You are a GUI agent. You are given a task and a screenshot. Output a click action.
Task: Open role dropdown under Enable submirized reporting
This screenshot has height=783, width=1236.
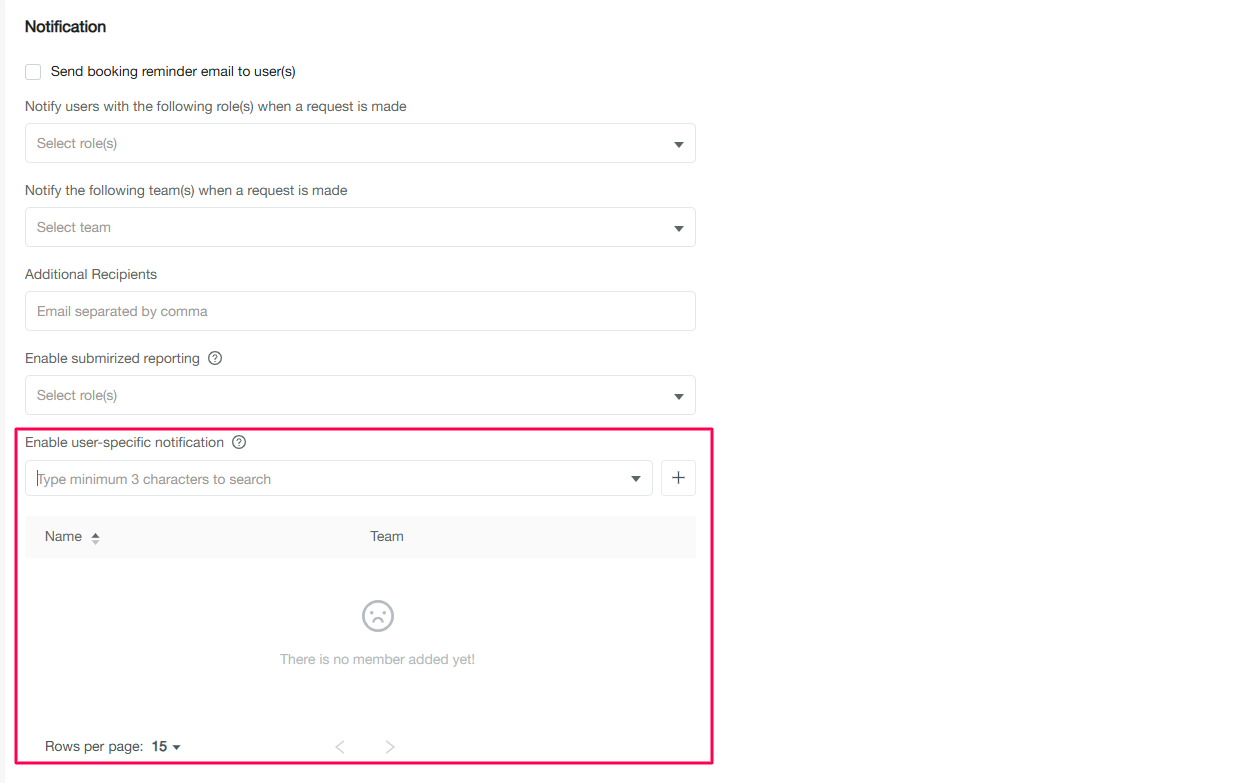[360, 395]
